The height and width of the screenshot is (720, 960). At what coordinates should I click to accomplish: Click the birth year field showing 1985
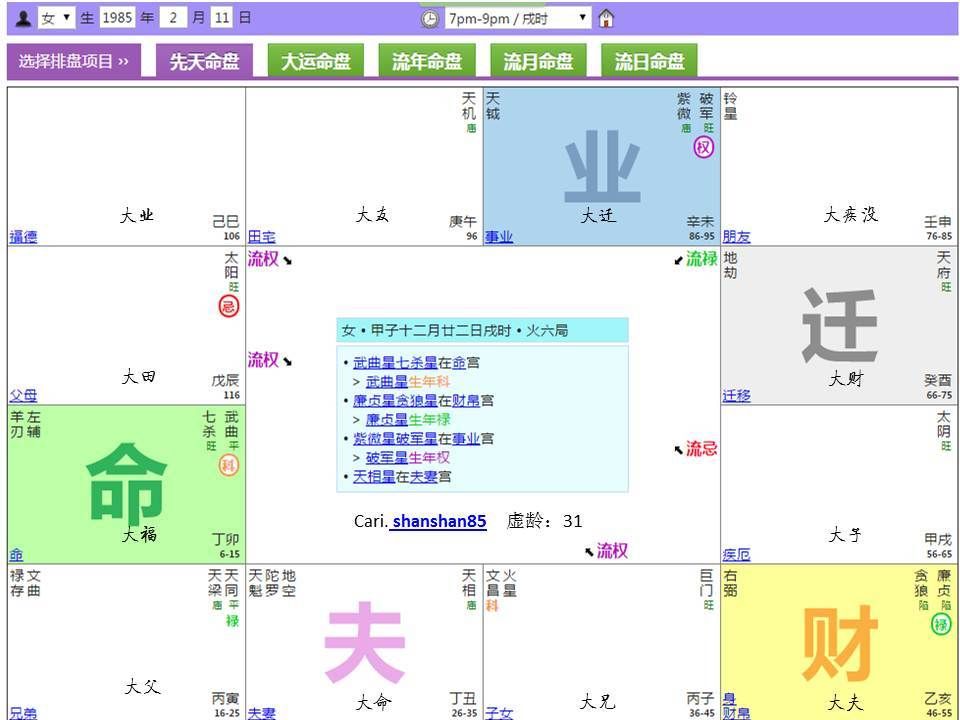117,18
